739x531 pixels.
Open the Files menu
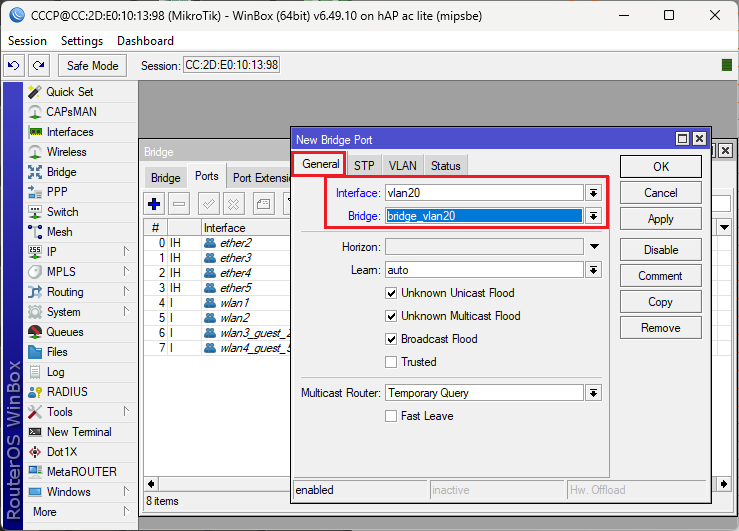57,352
